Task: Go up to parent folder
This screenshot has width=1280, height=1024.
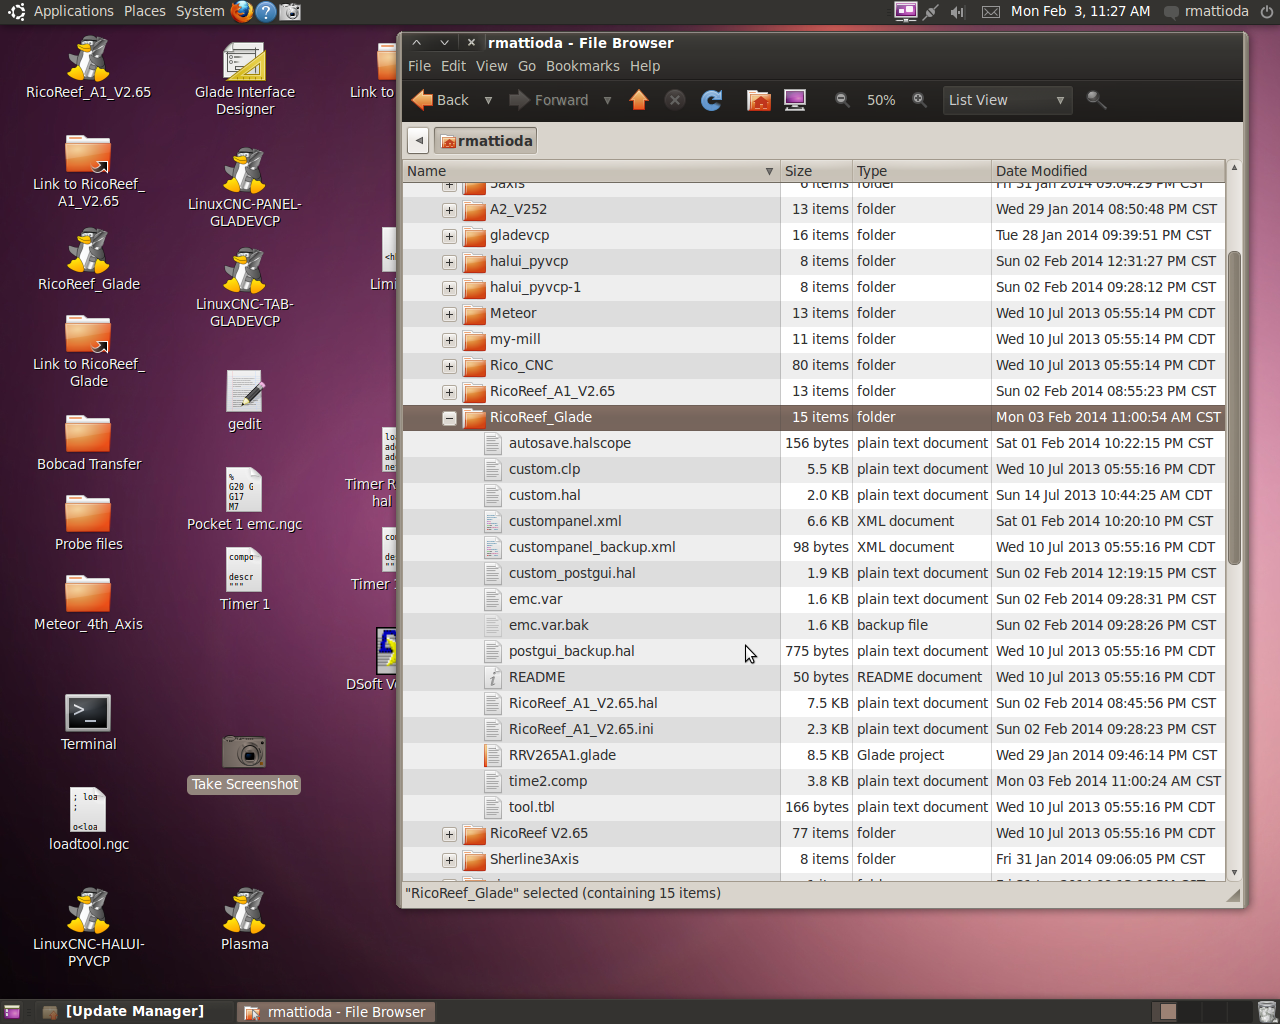Action: [x=639, y=100]
